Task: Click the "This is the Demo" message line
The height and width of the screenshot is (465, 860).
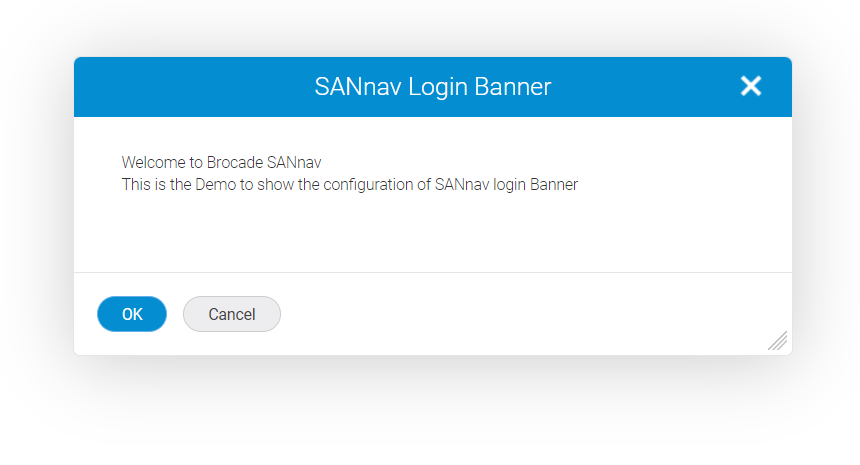Action: tap(349, 184)
